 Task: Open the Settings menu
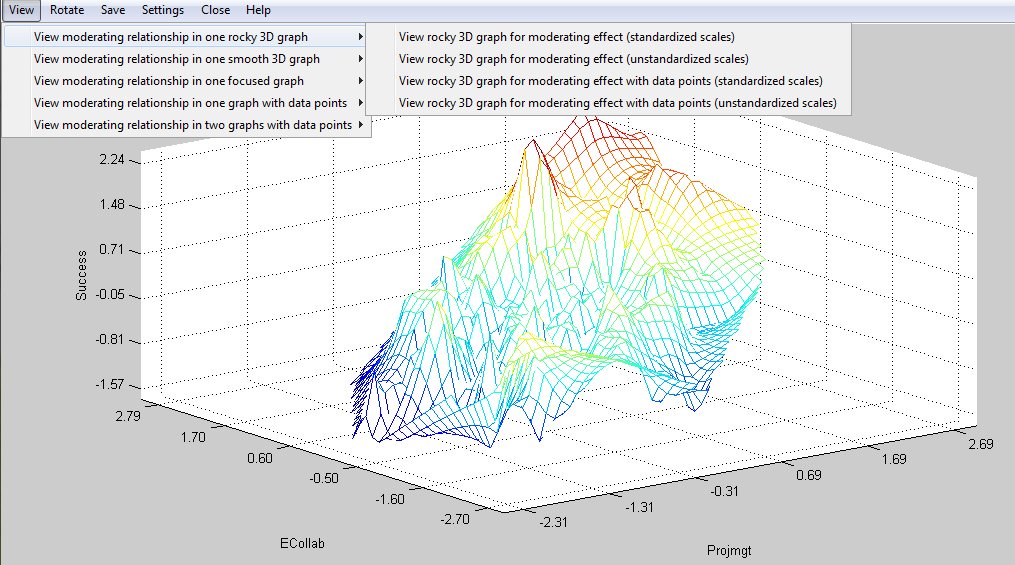tap(163, 10)
